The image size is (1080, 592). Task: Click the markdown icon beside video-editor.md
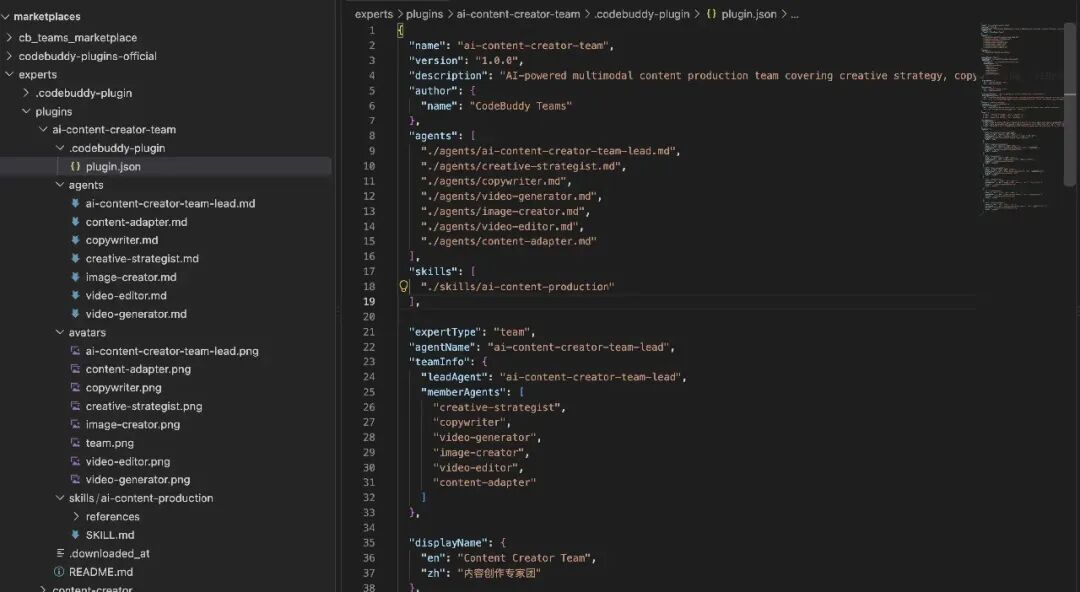(75, 295)
